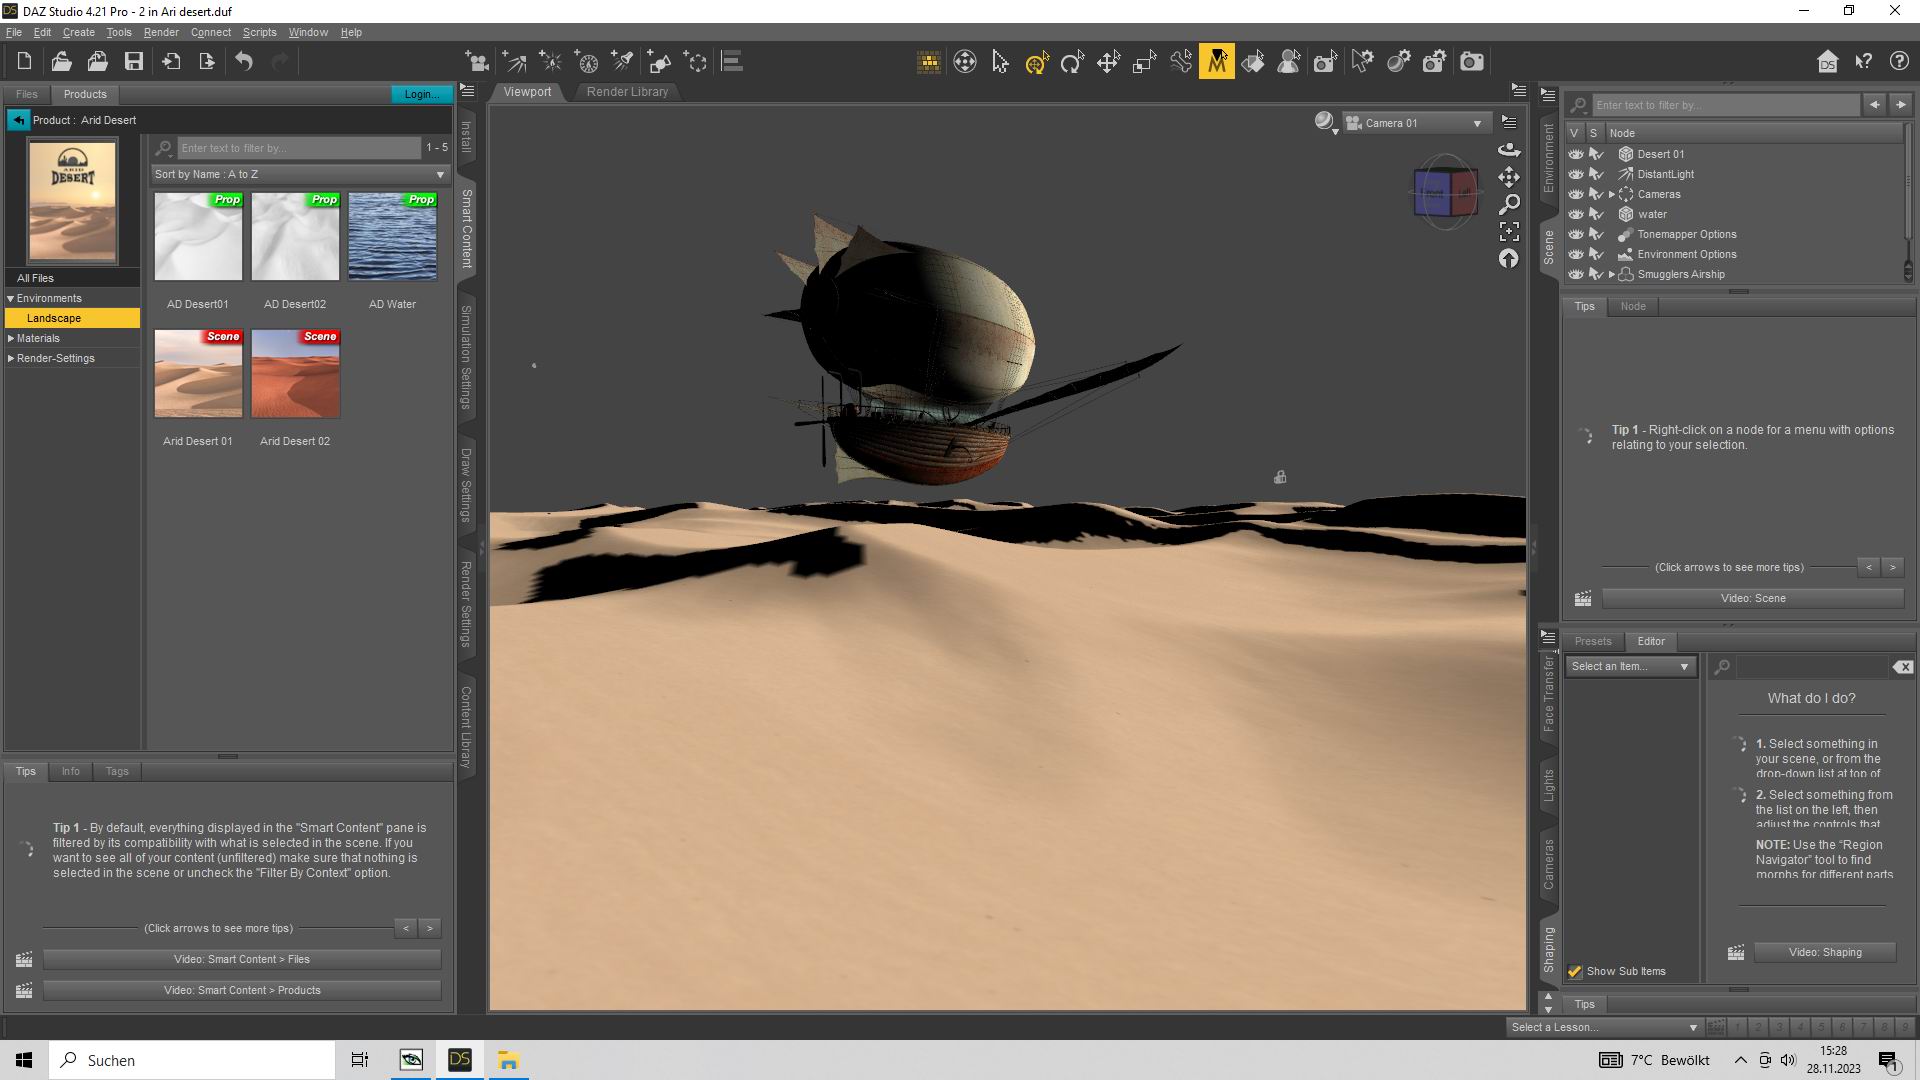Click the Render camera icon
Image resolution: width=1920 pixels, height=1080 pixels.
tap(1471, 62)
